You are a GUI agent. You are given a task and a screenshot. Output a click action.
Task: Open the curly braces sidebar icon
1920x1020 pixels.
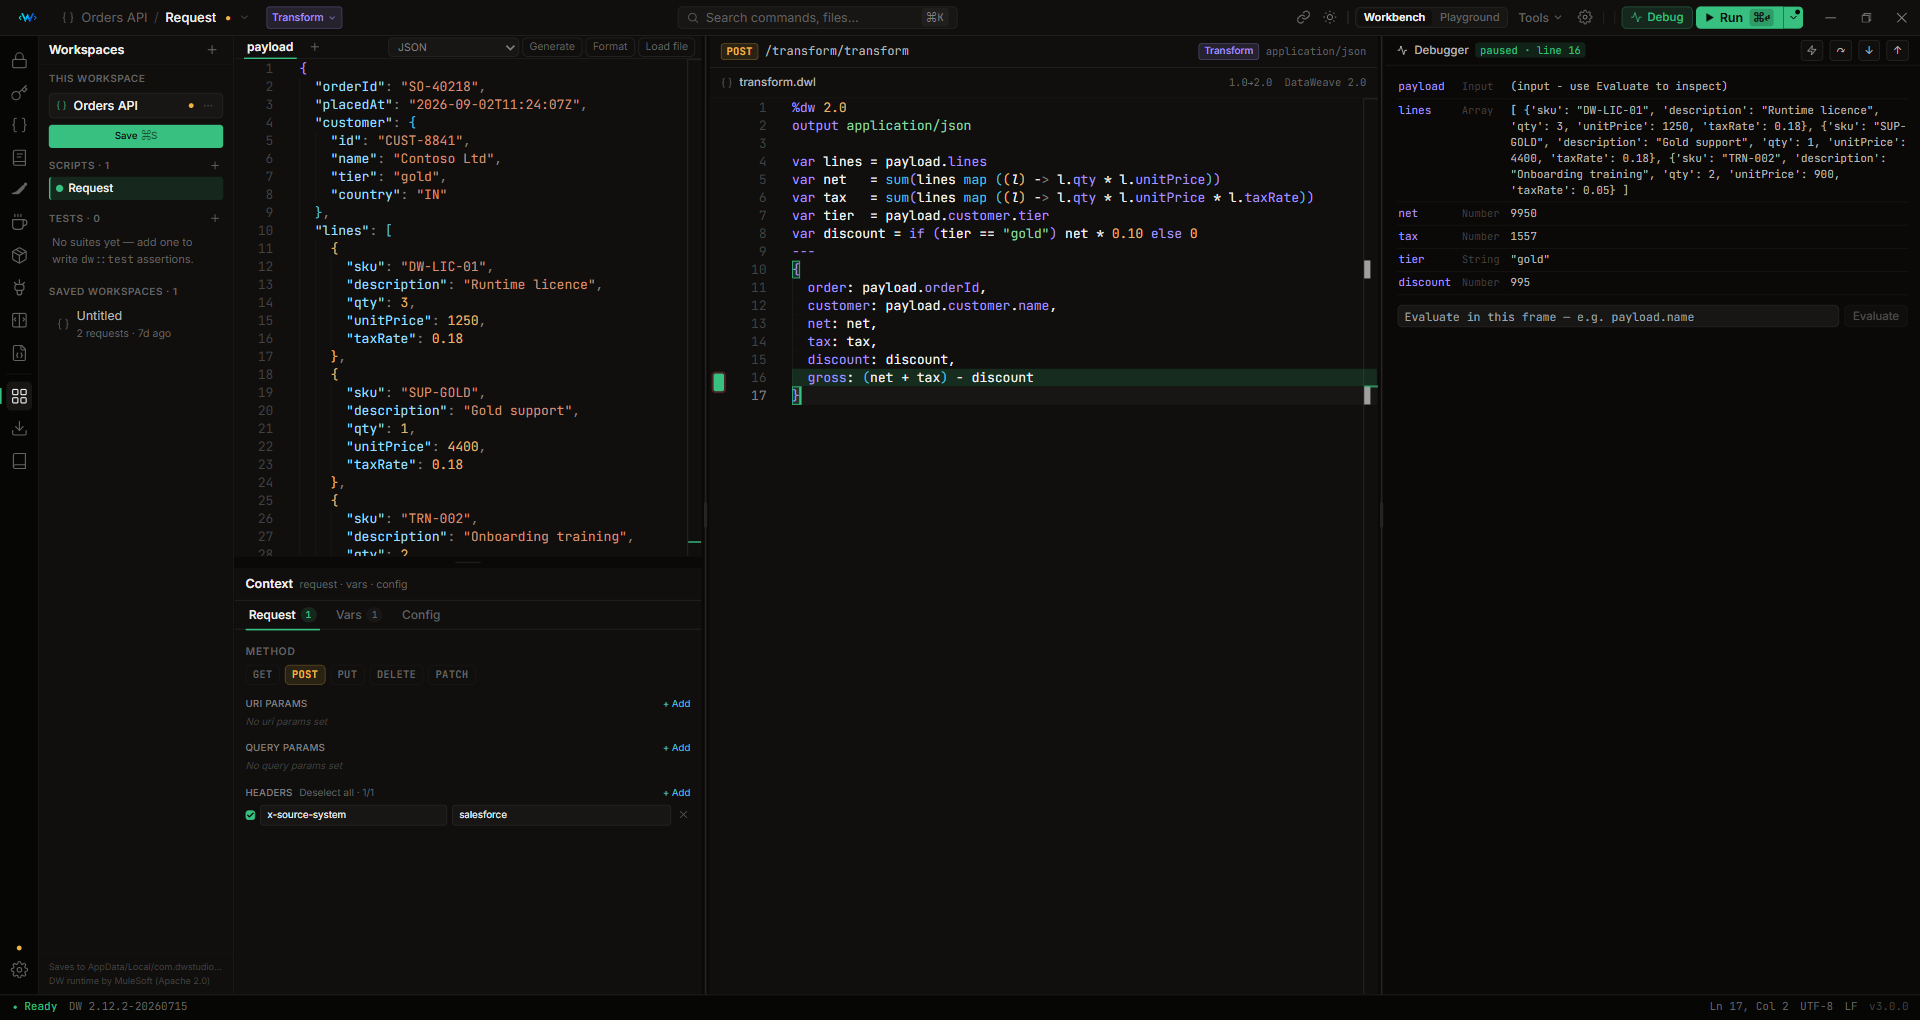pyautogui.click(x=19, y=125)
